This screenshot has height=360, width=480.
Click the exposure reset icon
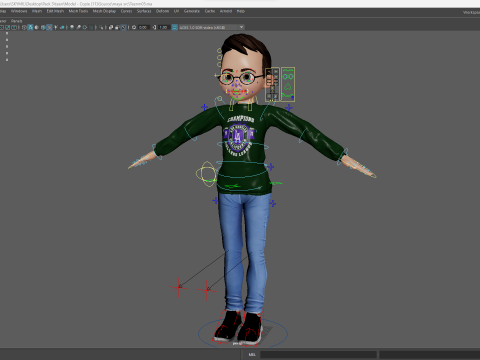coord(134,27)
